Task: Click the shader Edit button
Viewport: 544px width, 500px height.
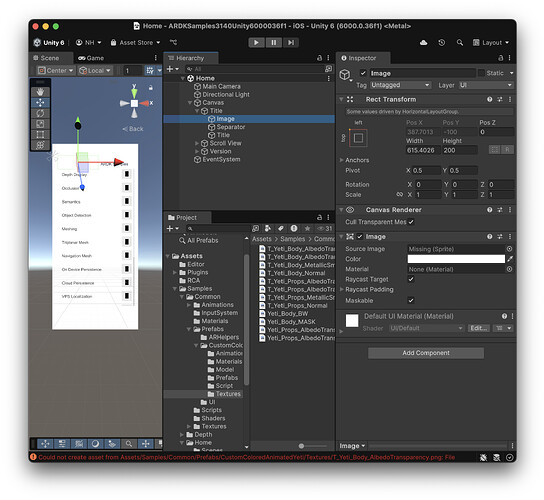Action: coord(478,328)
